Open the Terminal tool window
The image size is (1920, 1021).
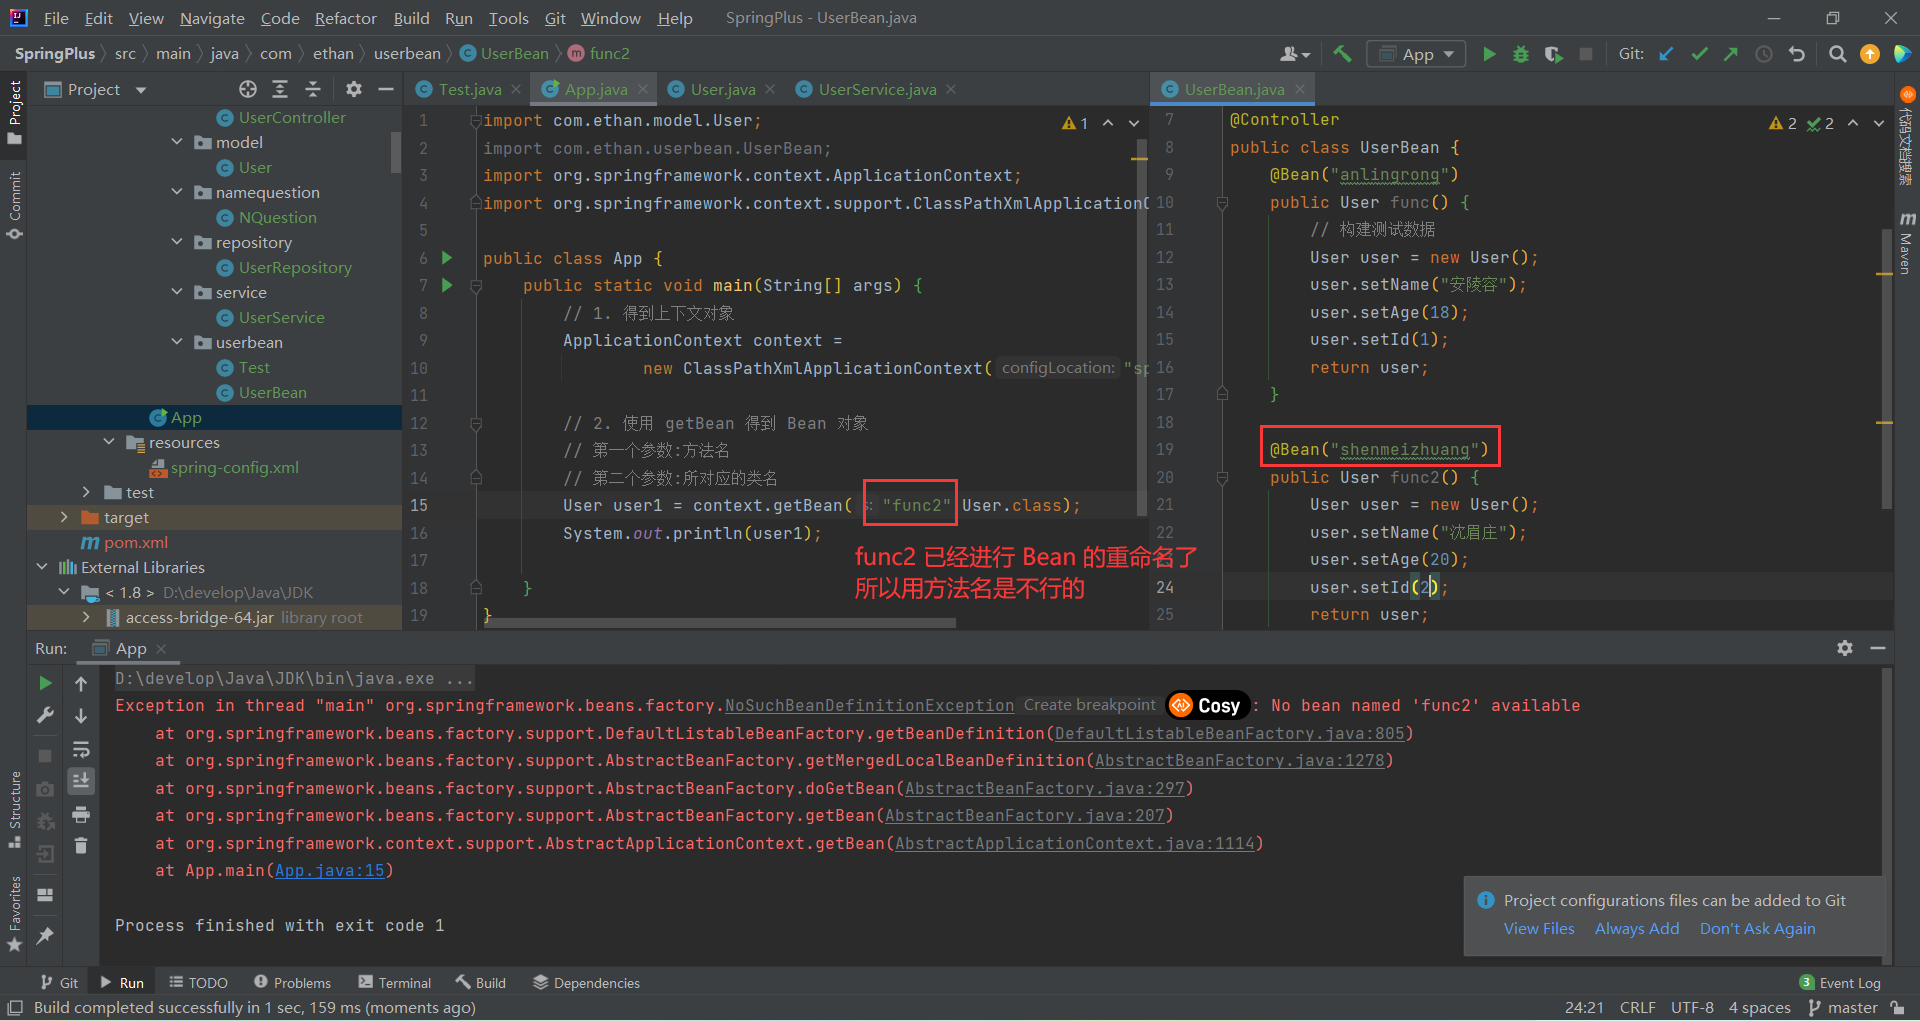click(394, 983)
